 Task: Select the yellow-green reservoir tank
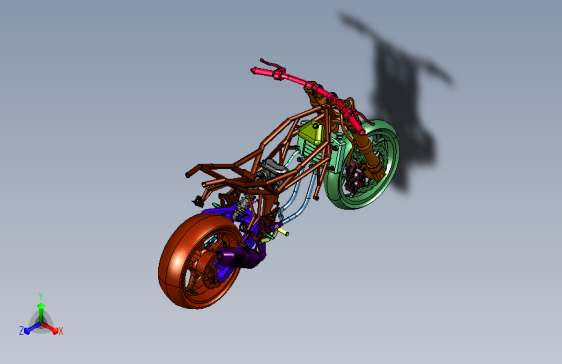[x=311, y=133]
